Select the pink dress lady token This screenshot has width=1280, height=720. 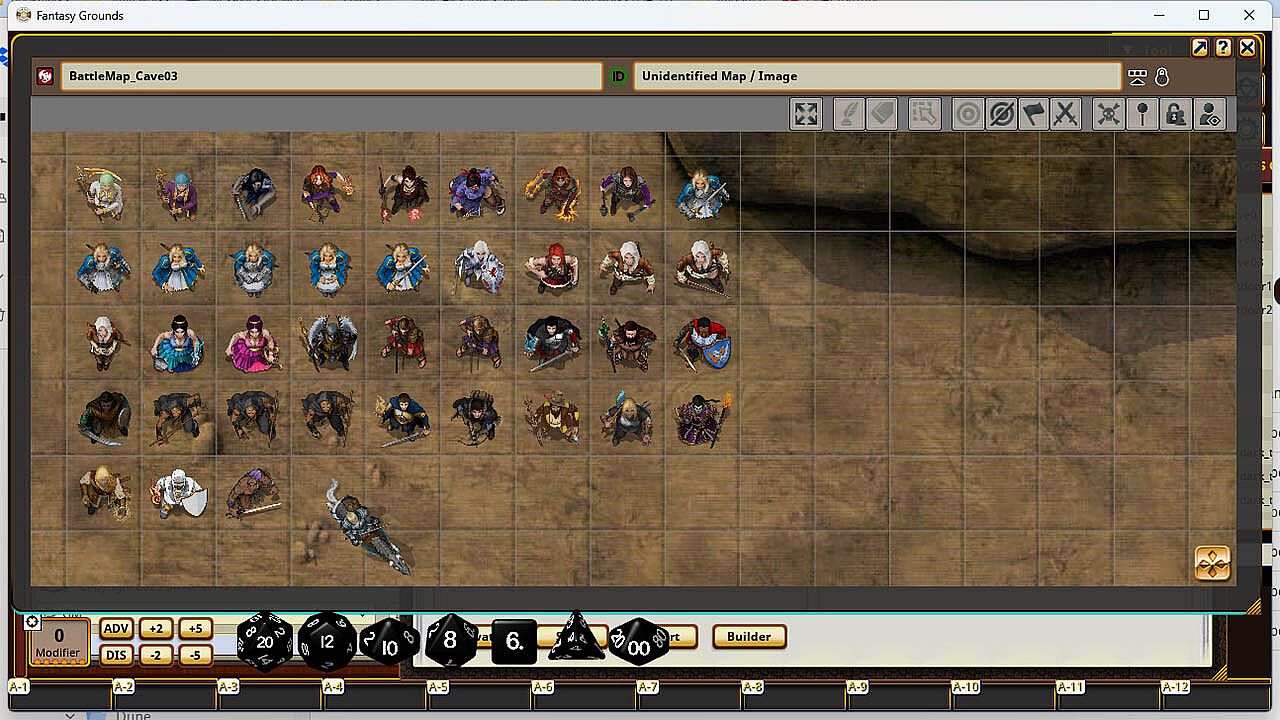click(252, 343)
